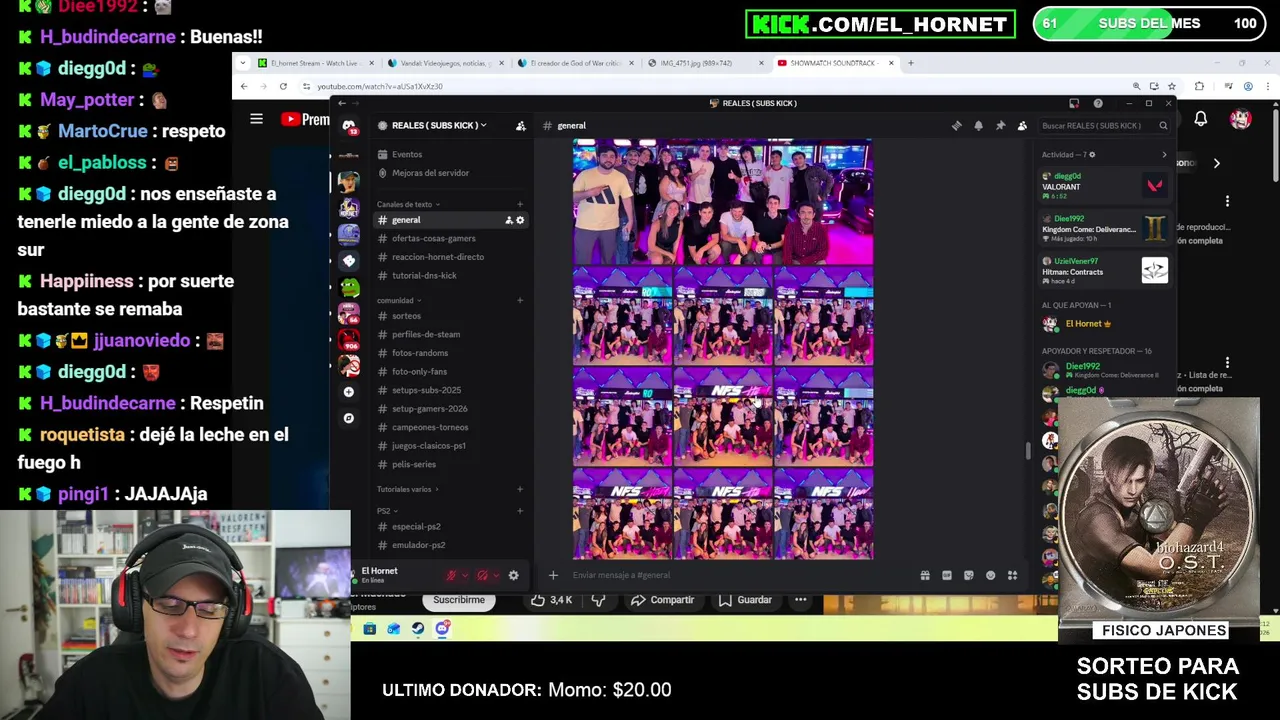Select the Hornet server icon in sidebar
The height and width of the screenshot is (720, 1280).
(349, 208)
